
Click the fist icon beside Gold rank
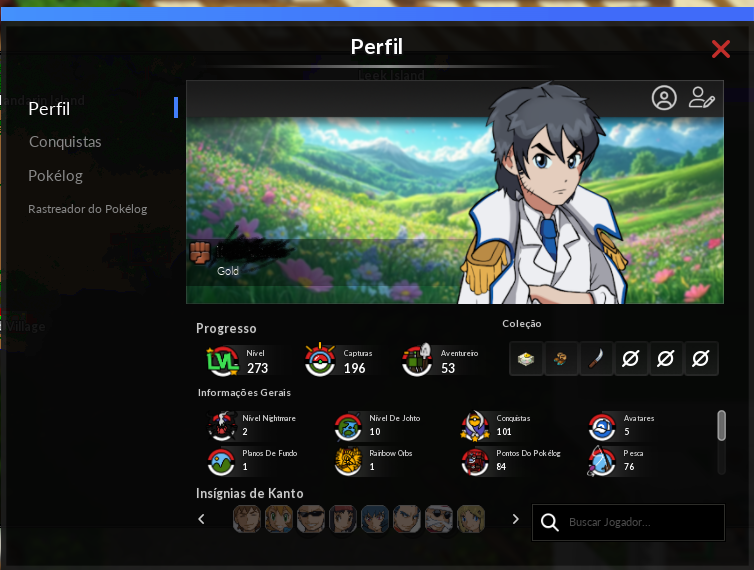tap(200, 252)
